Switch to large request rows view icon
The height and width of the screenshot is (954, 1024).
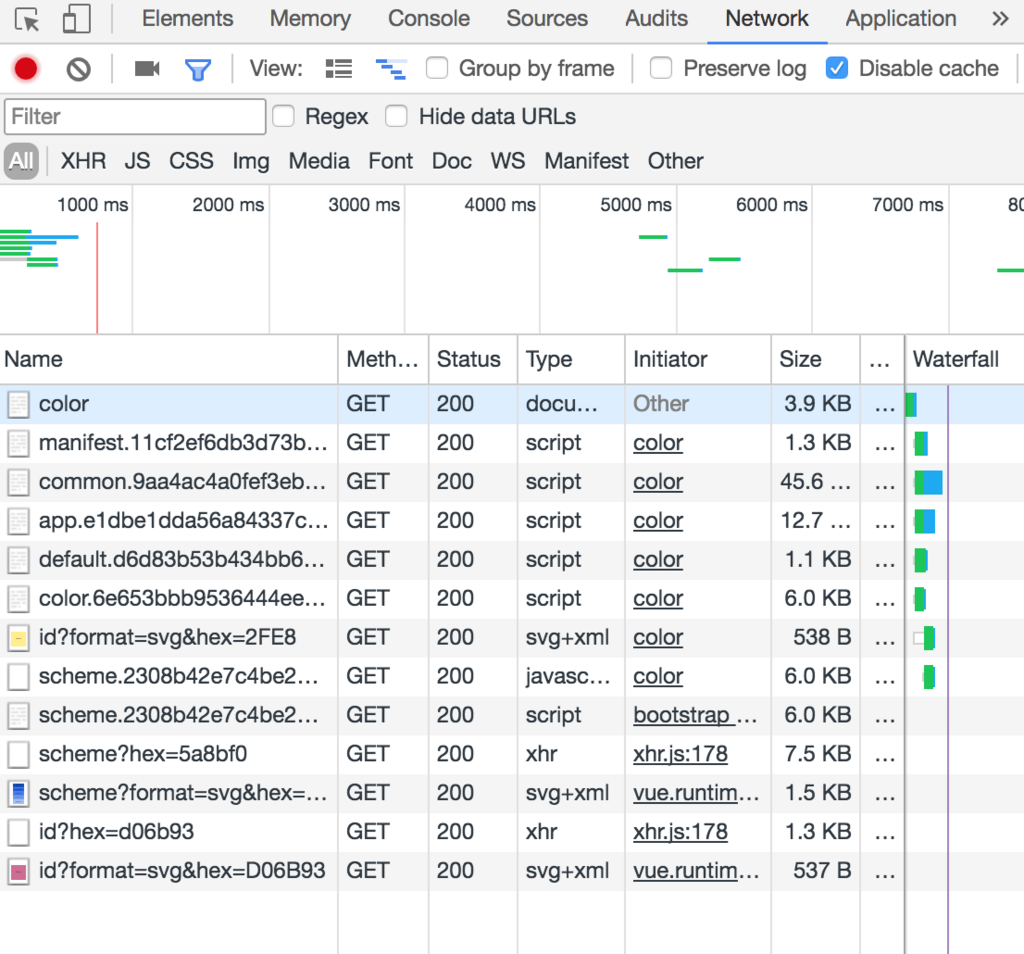click(339, 69)
